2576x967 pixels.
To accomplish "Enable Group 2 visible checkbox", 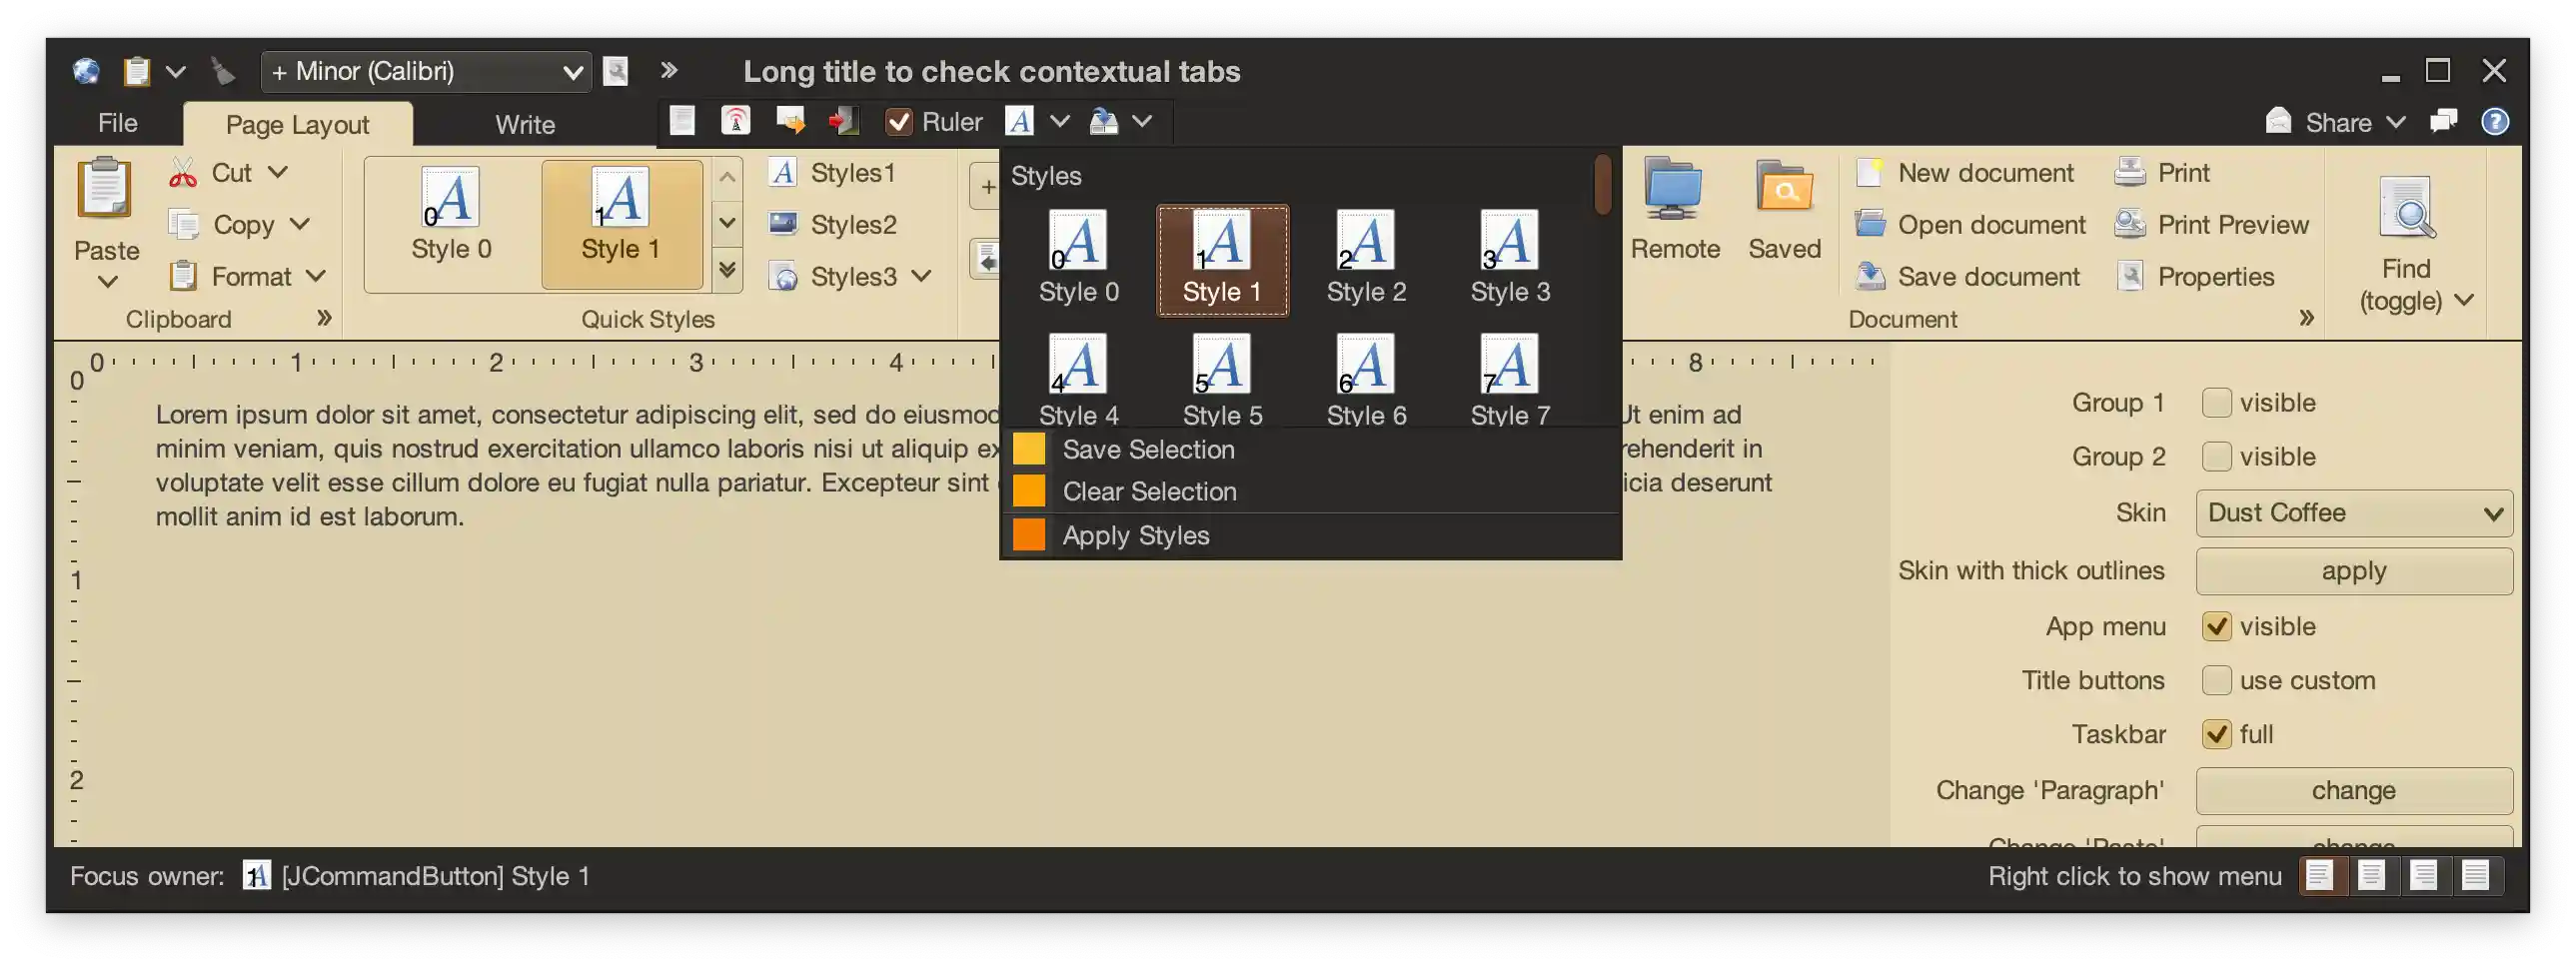I will coord(2216,457).
